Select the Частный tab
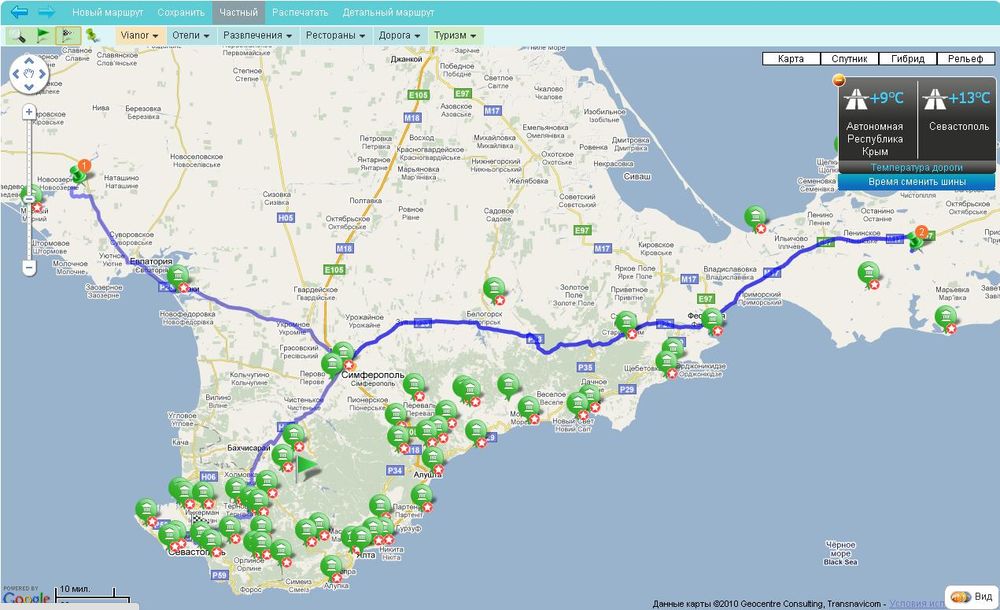Screen dimensions: 1000x610 point(238,13)
